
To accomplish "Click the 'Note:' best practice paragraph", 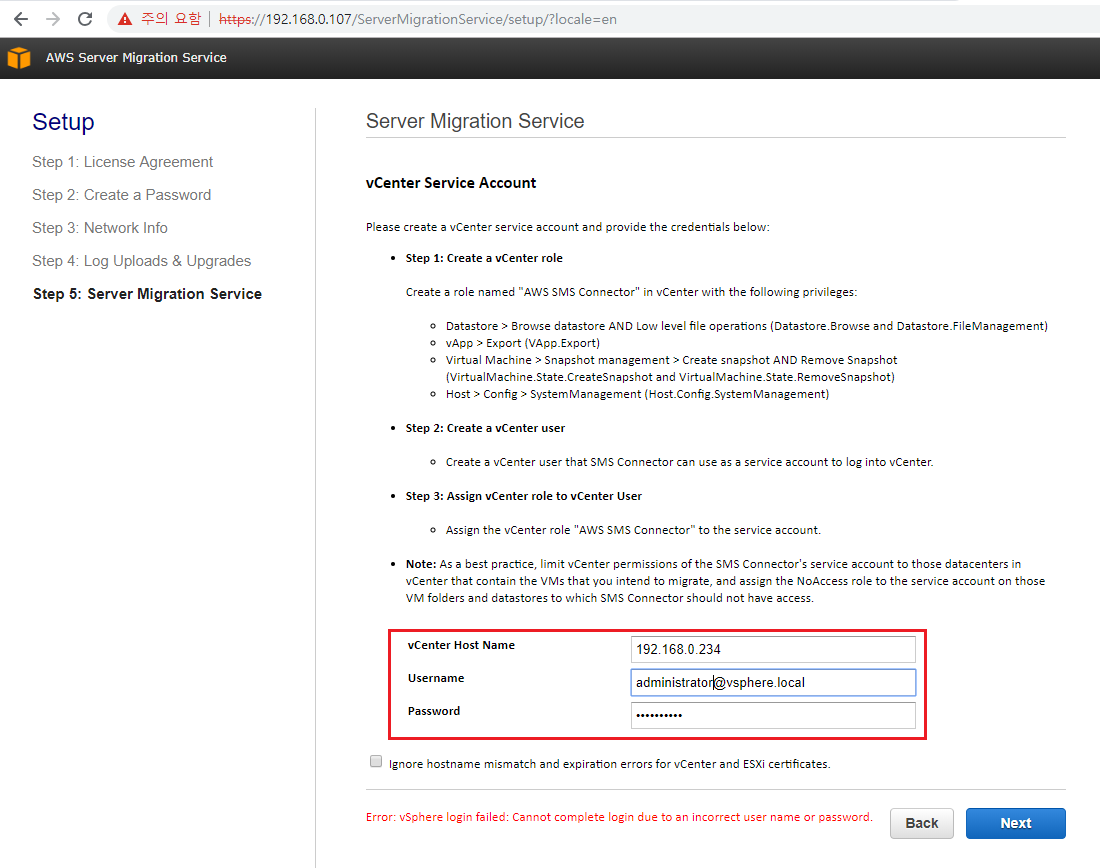I will (725, 581).
